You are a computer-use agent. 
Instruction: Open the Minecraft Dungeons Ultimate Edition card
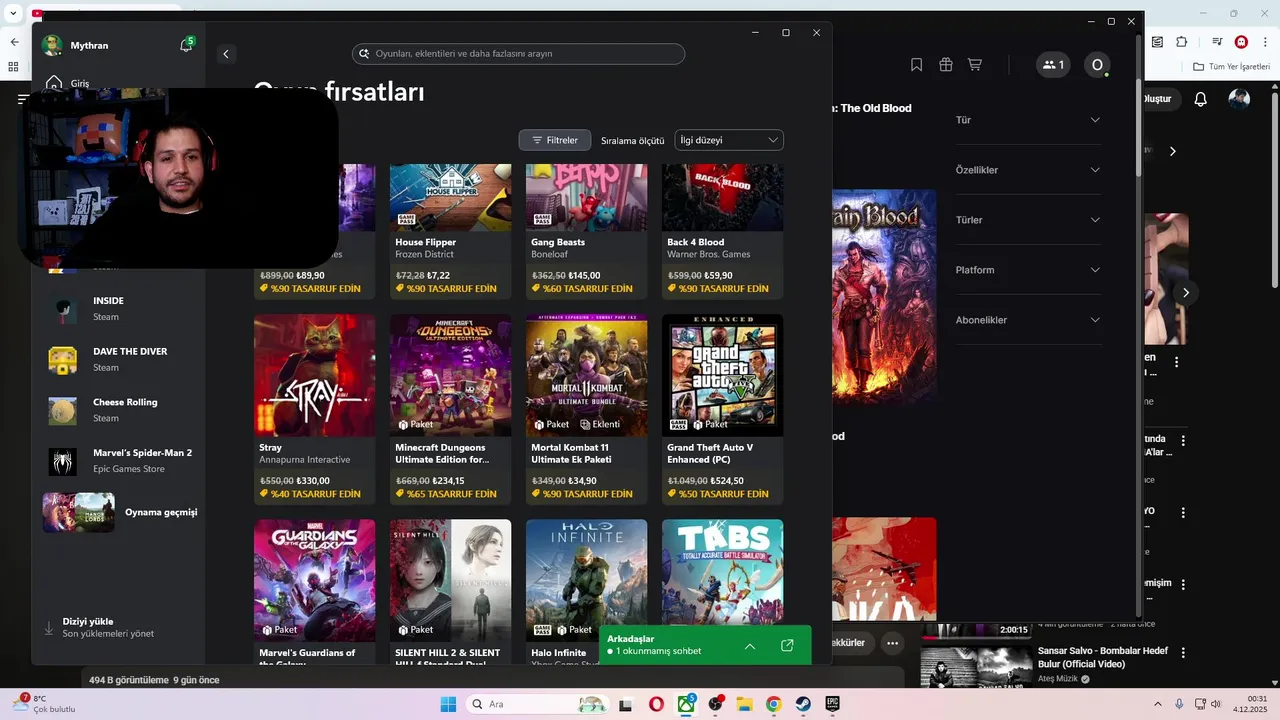pyautogui.click(x=451, y=409)
